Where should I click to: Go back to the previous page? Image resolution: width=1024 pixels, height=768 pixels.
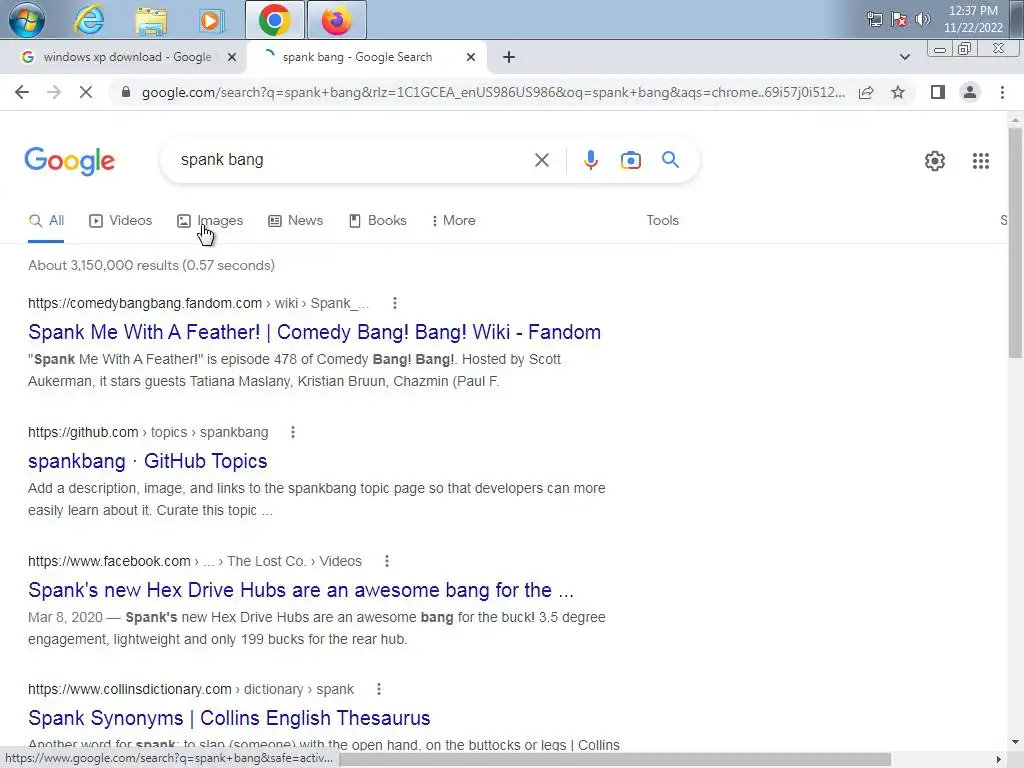22,92
